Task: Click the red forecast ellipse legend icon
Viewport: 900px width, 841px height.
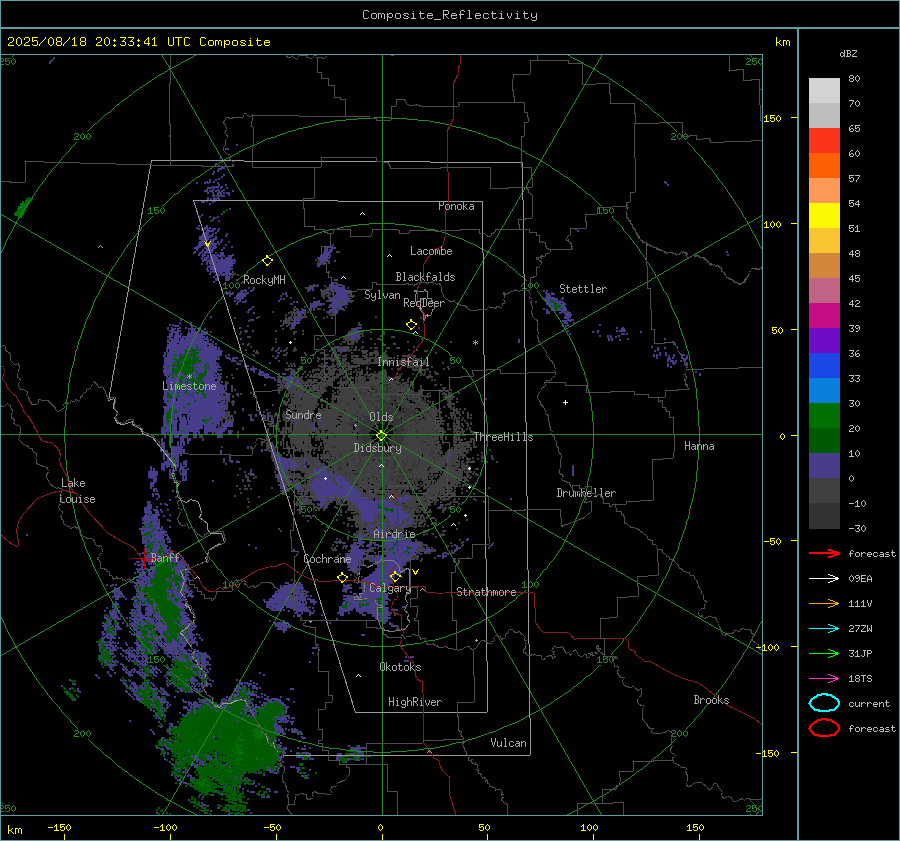Action: point(824,728)
